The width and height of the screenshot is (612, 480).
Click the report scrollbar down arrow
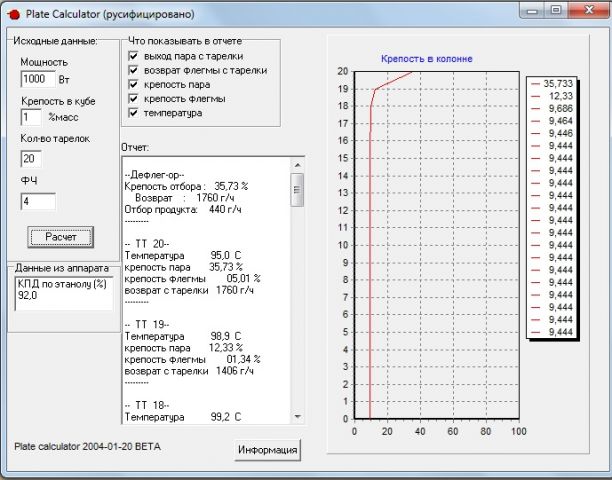tap(297, 415)
